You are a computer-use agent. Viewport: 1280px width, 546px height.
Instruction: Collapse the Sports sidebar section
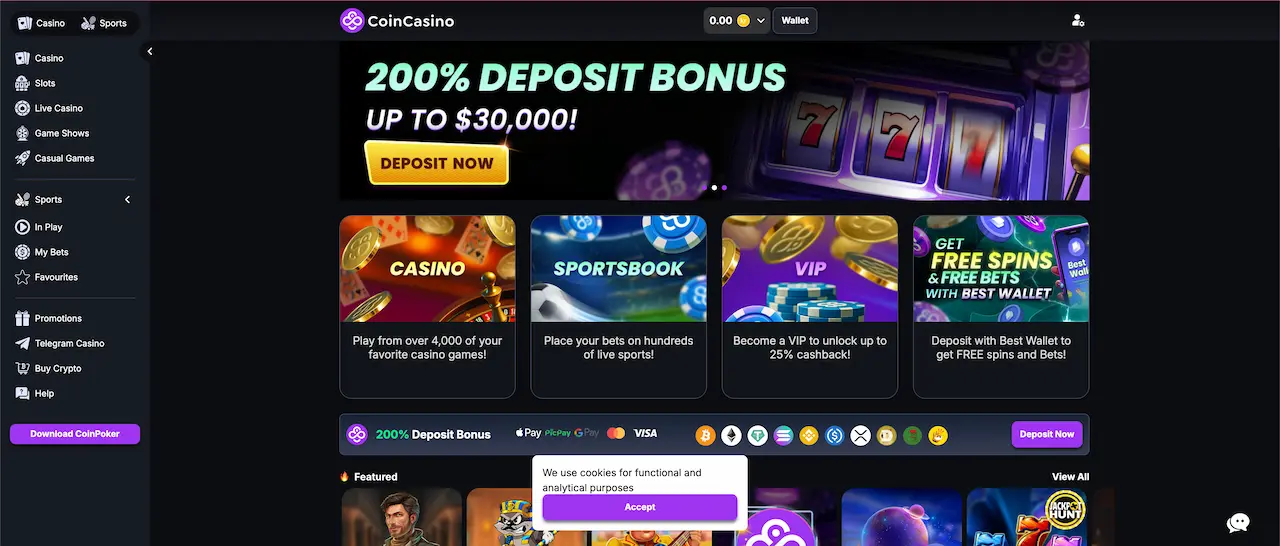(x=127, y=200)
